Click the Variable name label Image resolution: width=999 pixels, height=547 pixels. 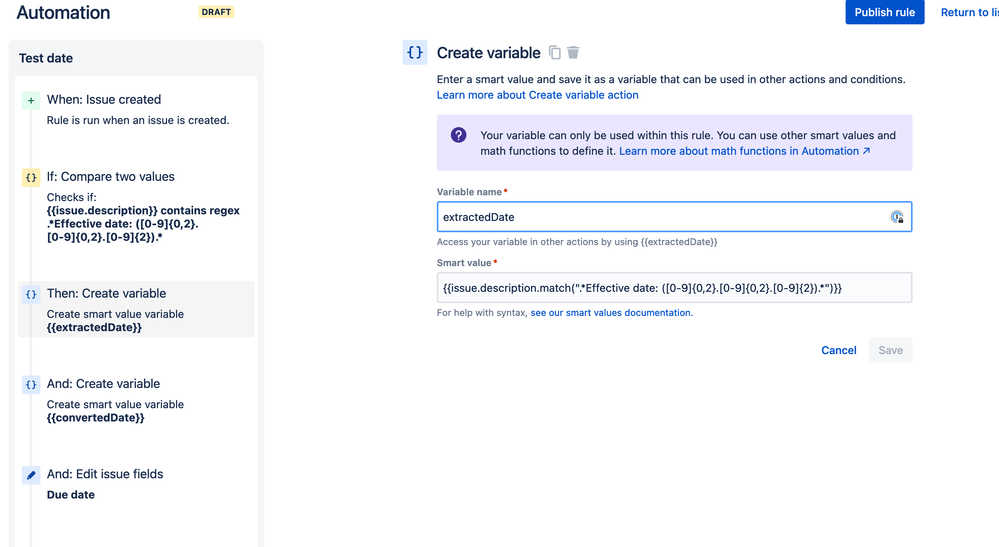472,192
